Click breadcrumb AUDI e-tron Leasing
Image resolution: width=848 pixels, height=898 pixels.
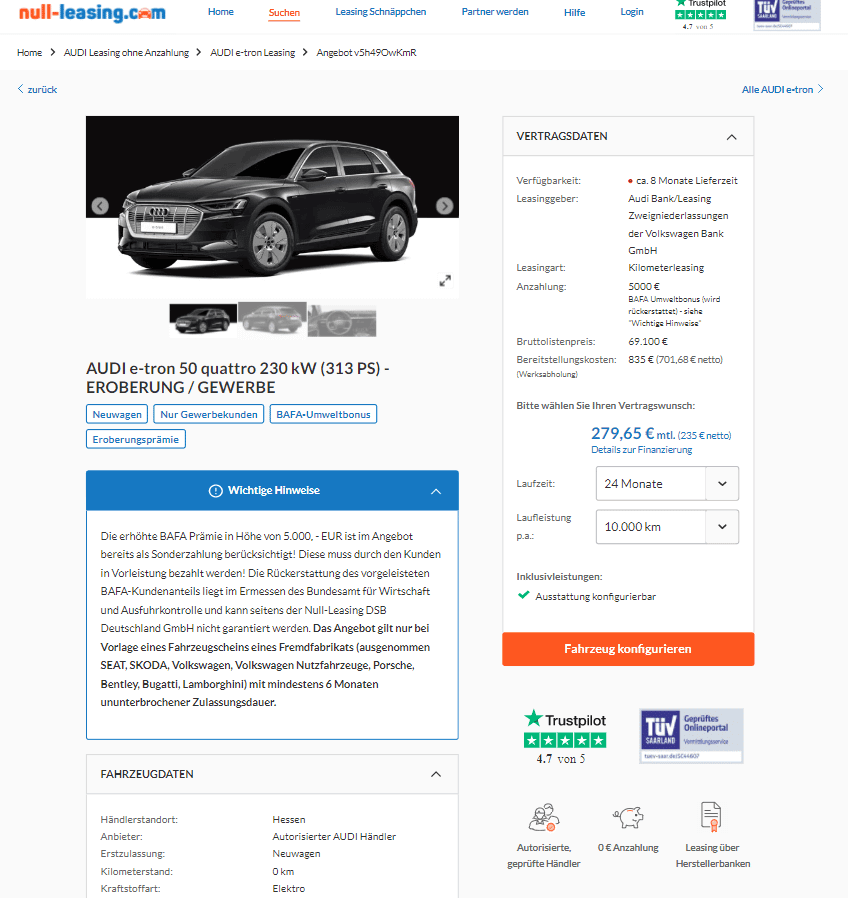(253, 53)
